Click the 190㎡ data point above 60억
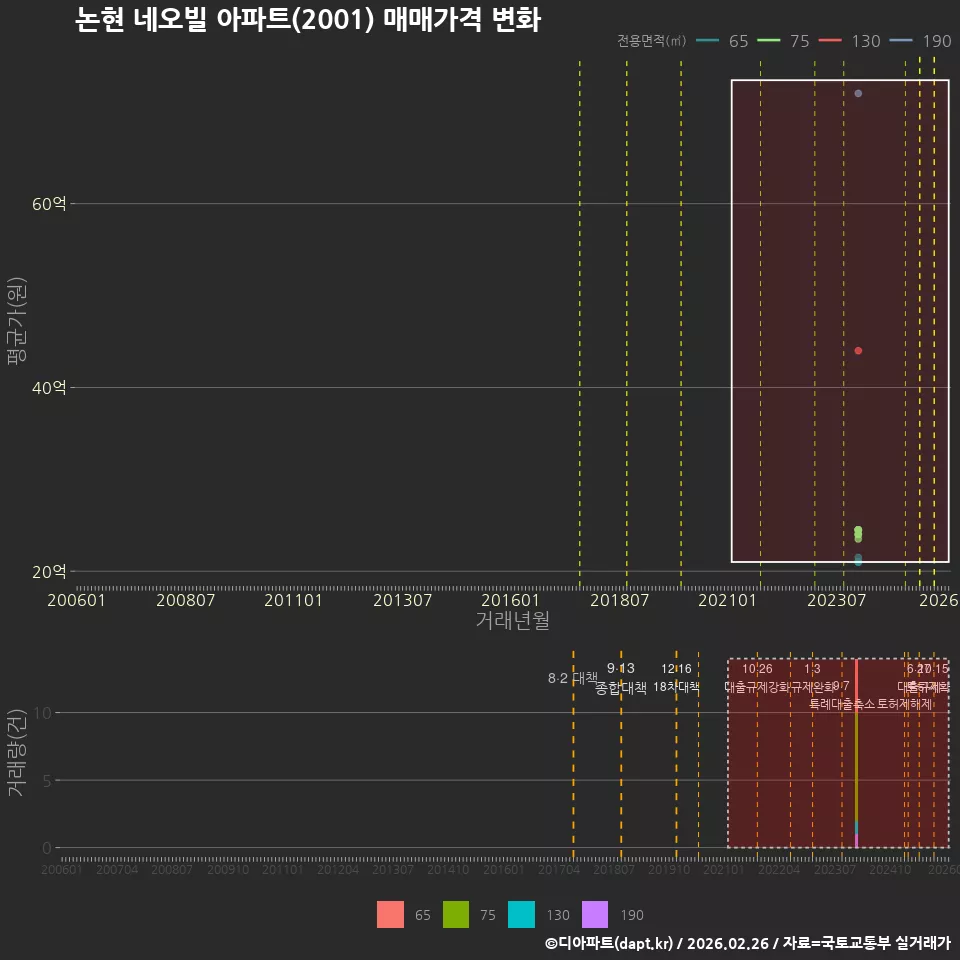960x960 pixels. pos(858,93)
